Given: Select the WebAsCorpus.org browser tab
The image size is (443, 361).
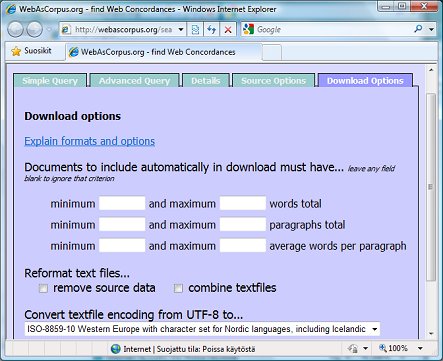Looking at the screenshot, I should pos(163,52).
